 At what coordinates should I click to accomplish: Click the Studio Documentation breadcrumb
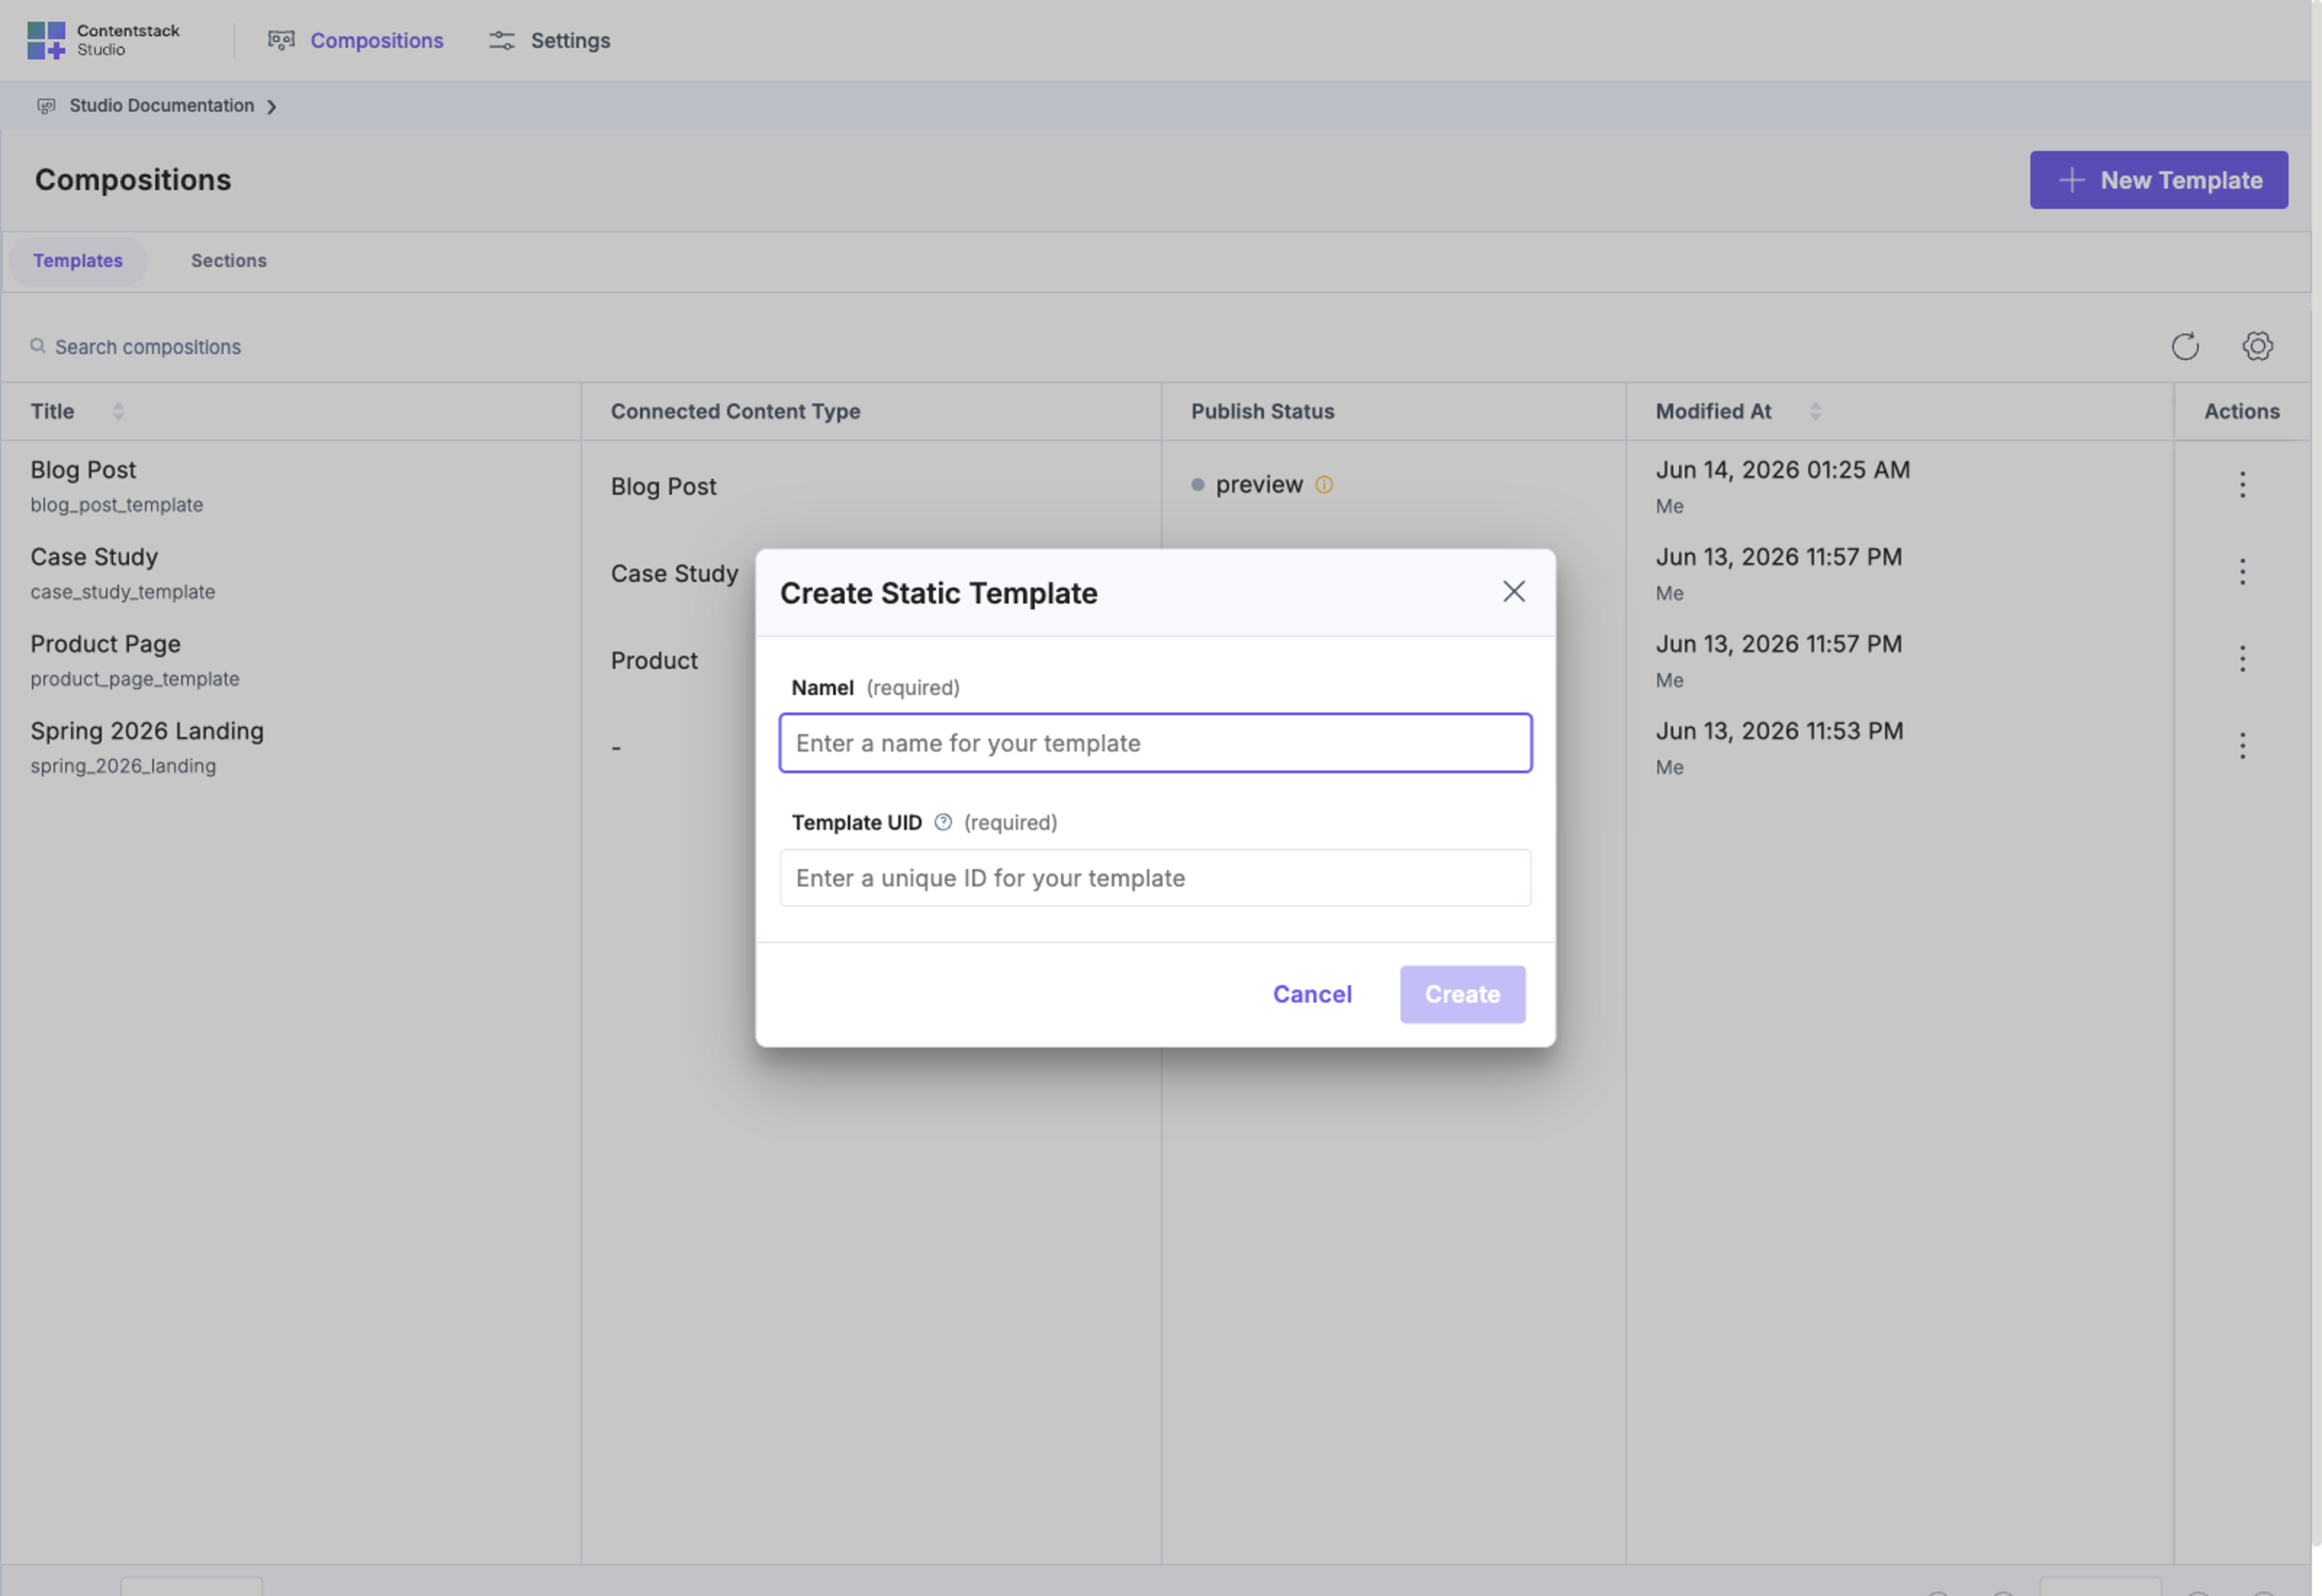pyautogui.click(x=161, y=105)
